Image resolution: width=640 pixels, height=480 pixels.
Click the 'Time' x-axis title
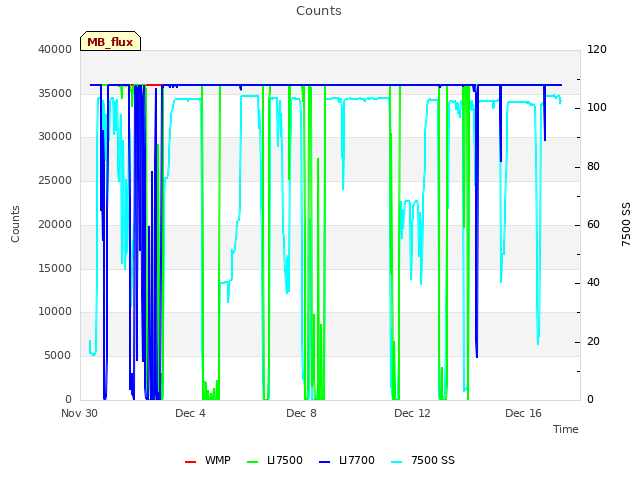[566, 429]
